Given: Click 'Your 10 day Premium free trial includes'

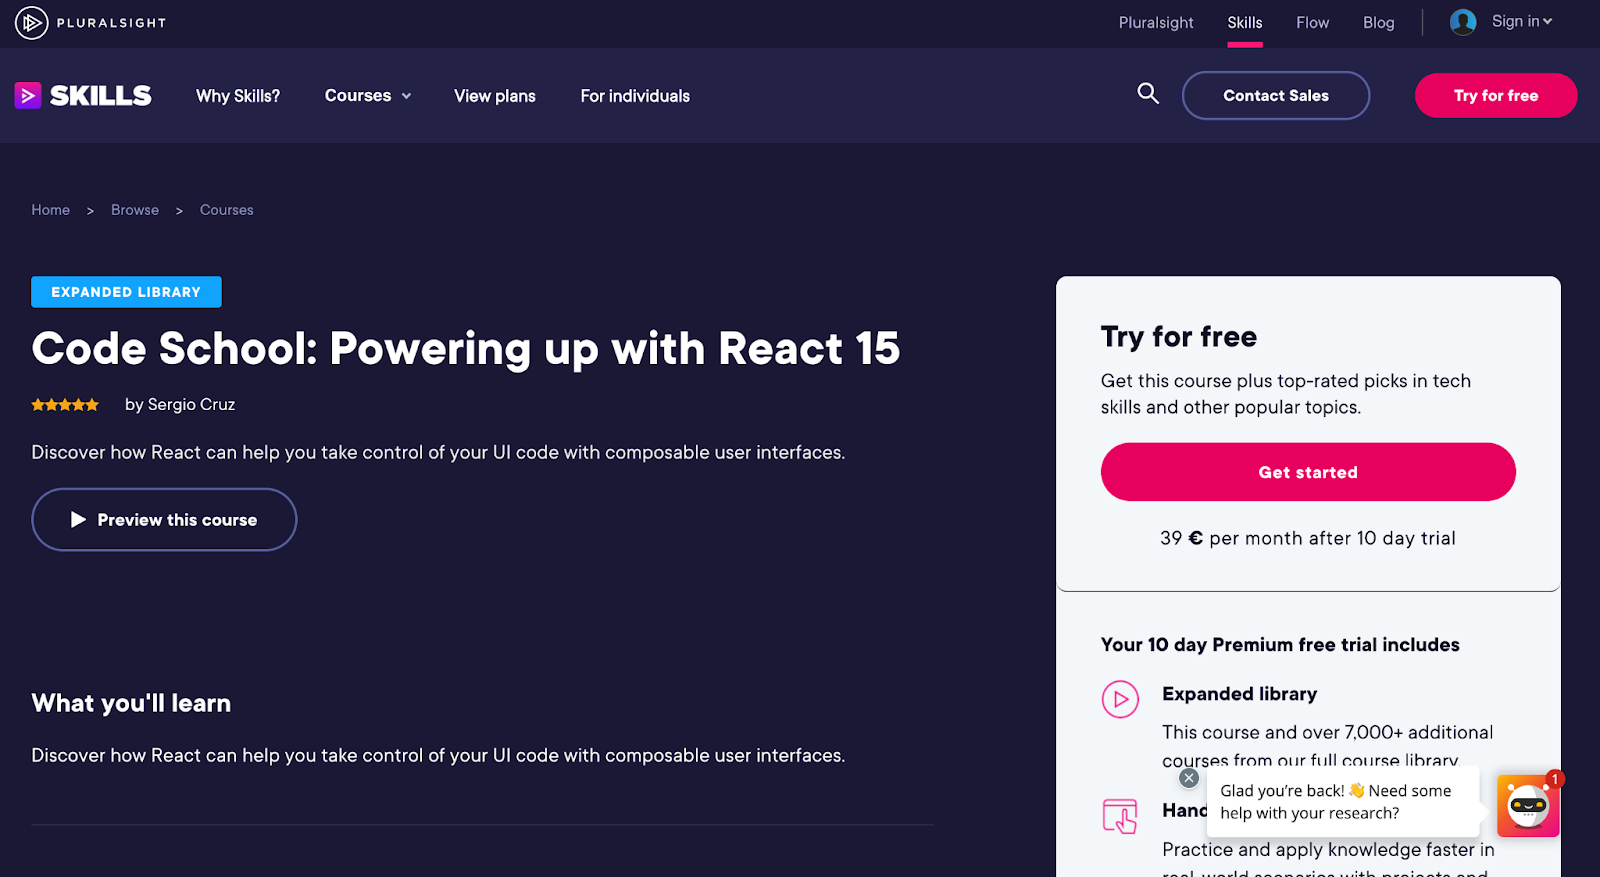Looking at the screenshot, I should pos(1280,645).
